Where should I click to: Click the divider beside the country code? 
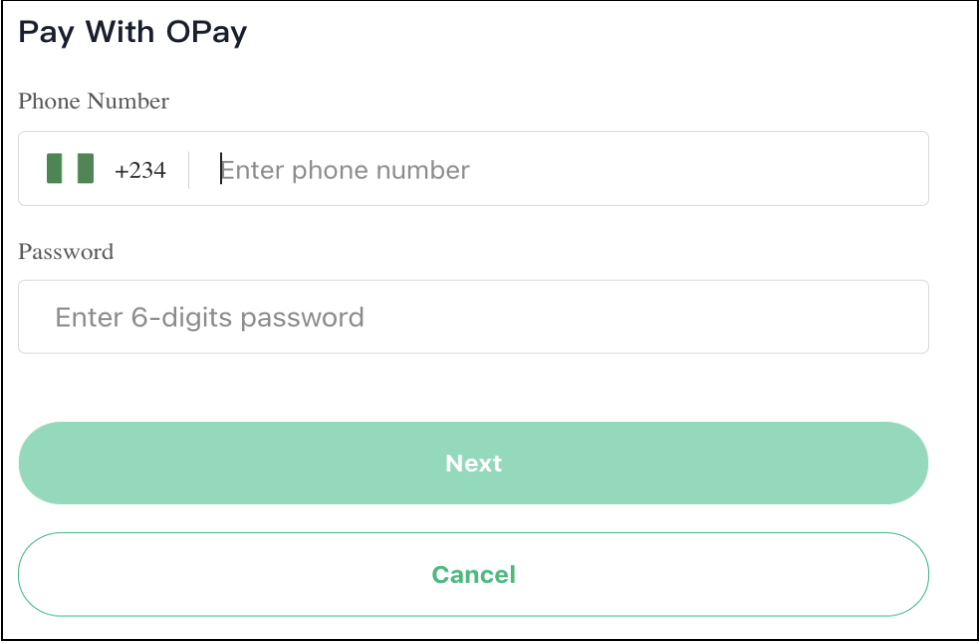188,169
